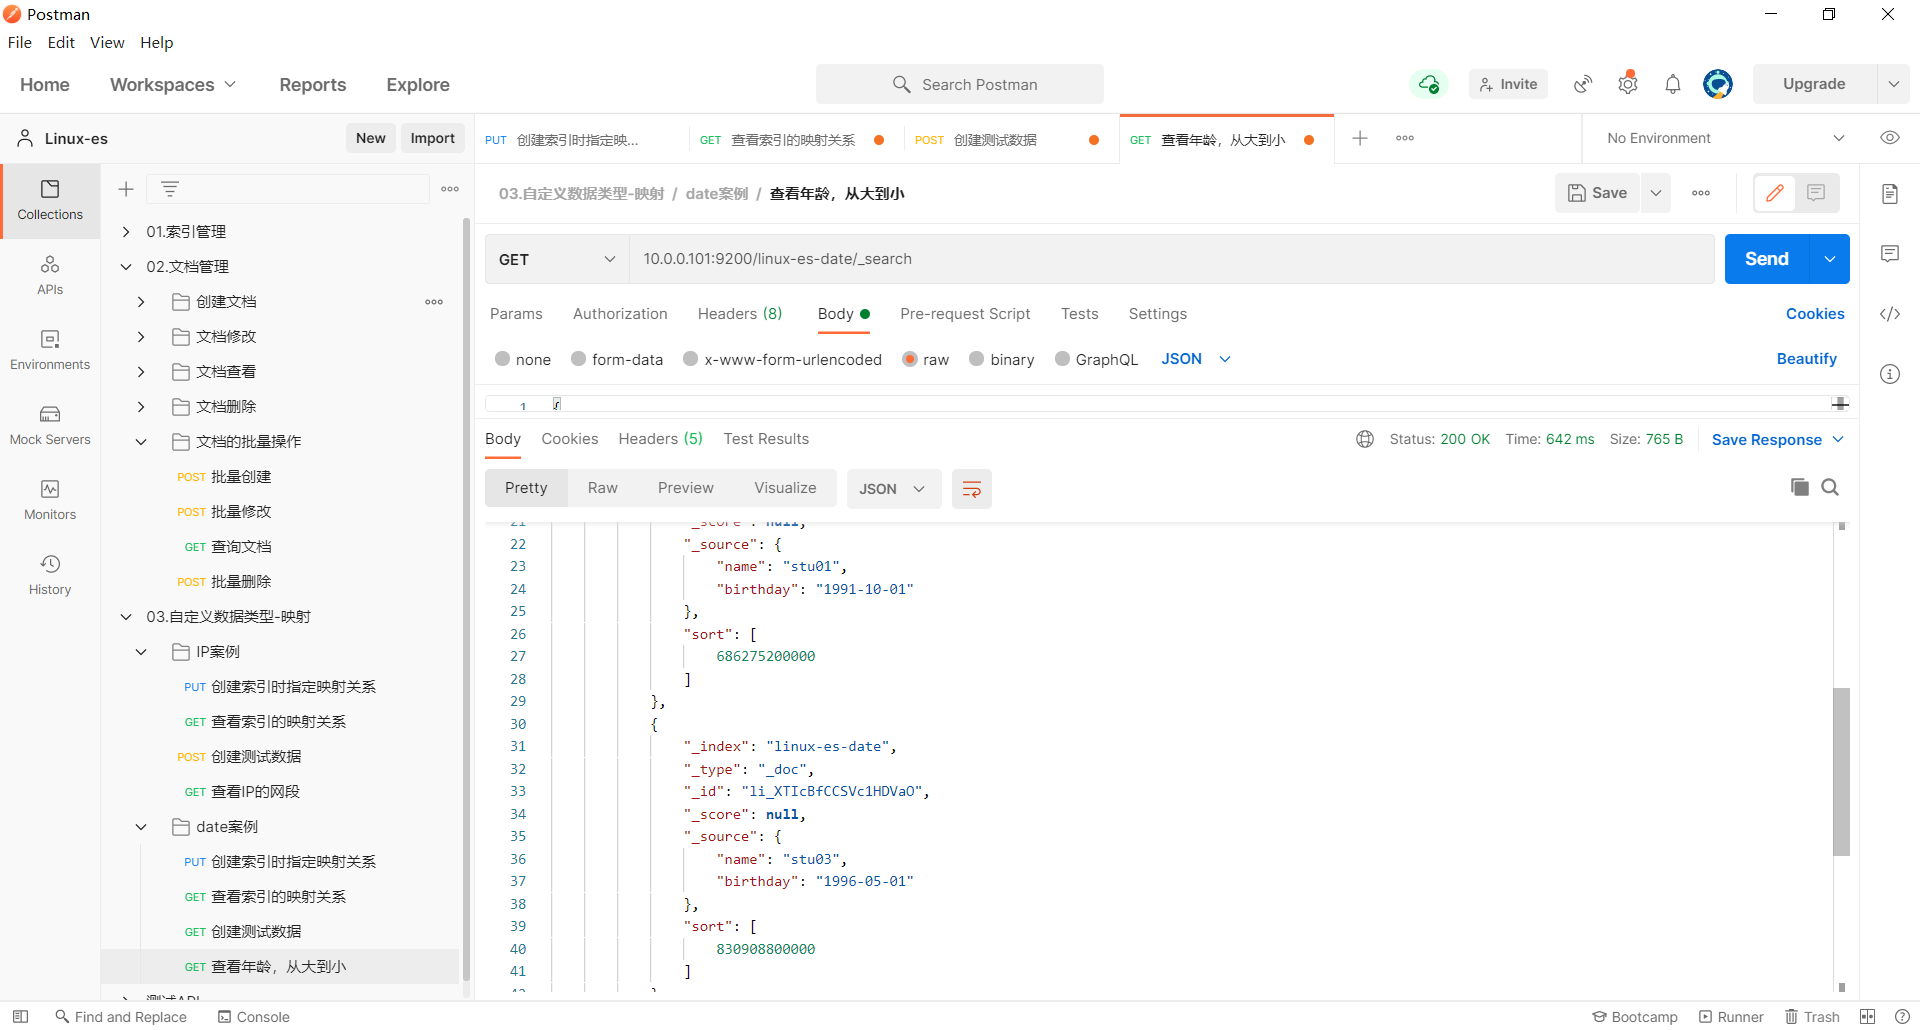Select the GraphQL body type
The height and width of the screenshot is (1030, 1920).
pyautogui.click(x=1063, y=359)
